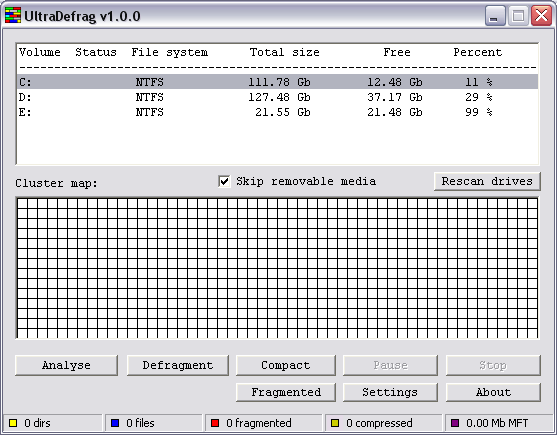Screen dimensions: 557x435
Task: Show the About dialog
Action: [x=493, y=392]
